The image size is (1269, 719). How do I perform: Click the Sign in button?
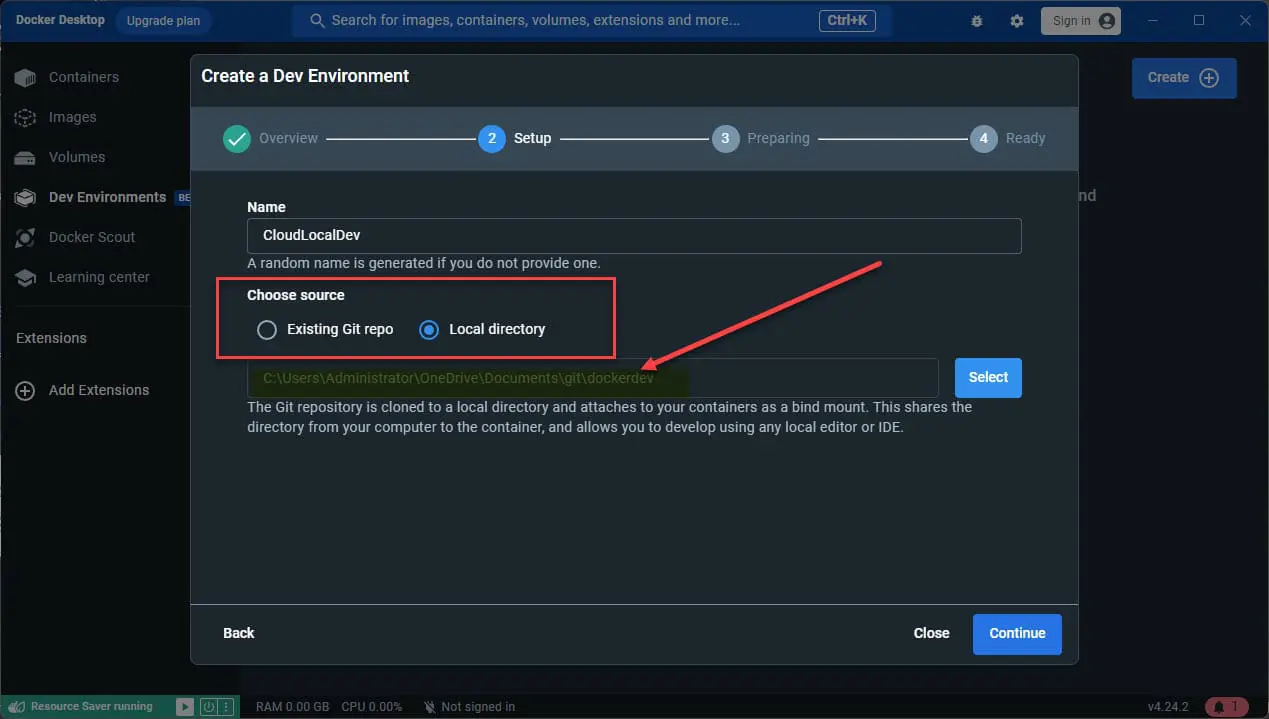1081,21
